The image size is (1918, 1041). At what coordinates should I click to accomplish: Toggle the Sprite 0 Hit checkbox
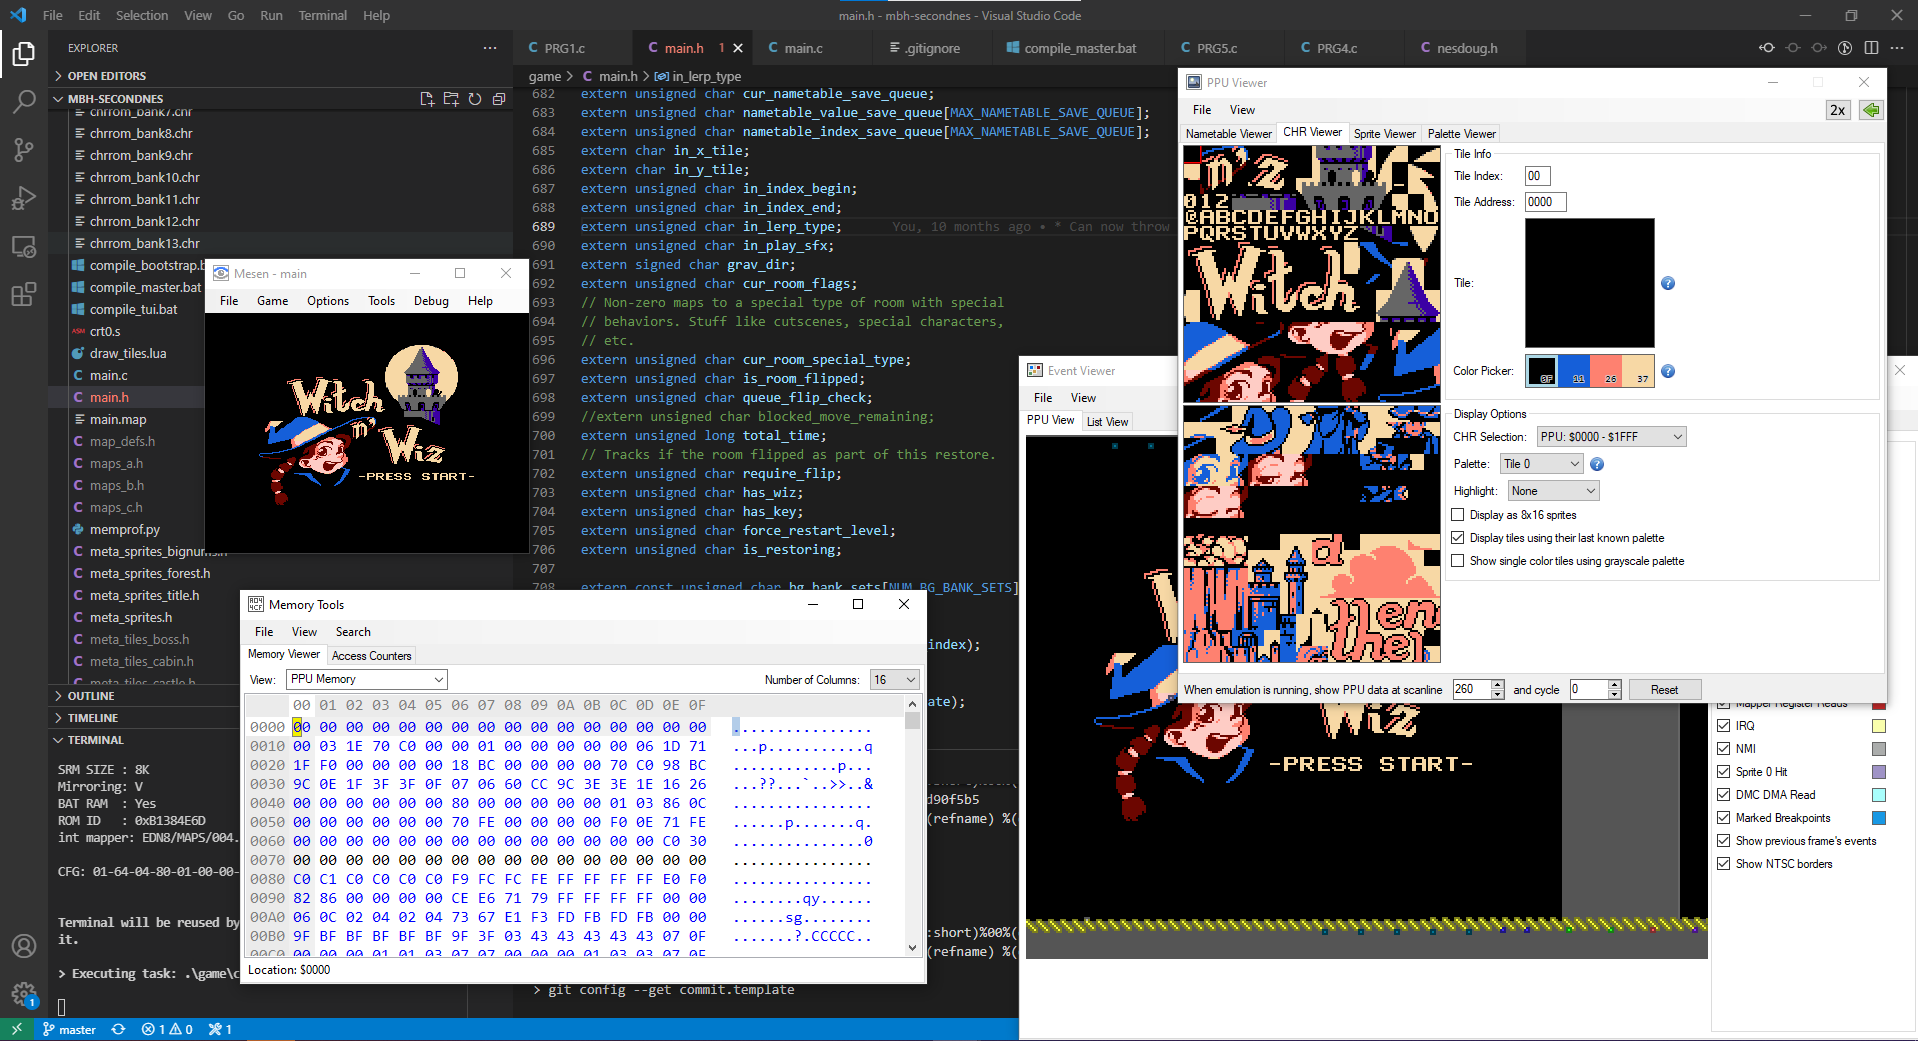[1723, 772]
